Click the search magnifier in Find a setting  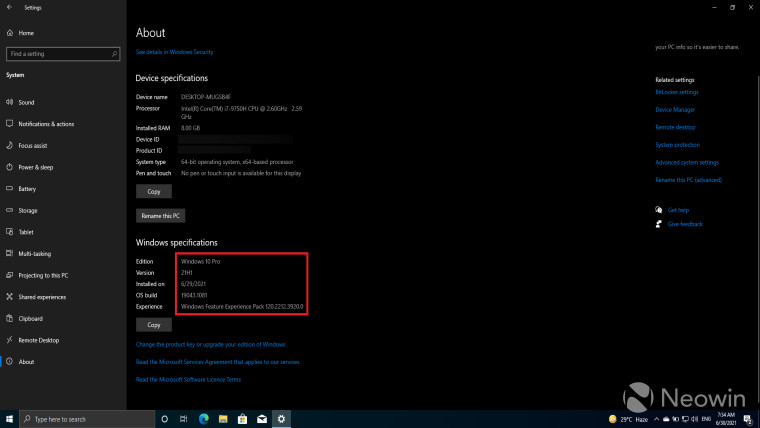(114, 54)
